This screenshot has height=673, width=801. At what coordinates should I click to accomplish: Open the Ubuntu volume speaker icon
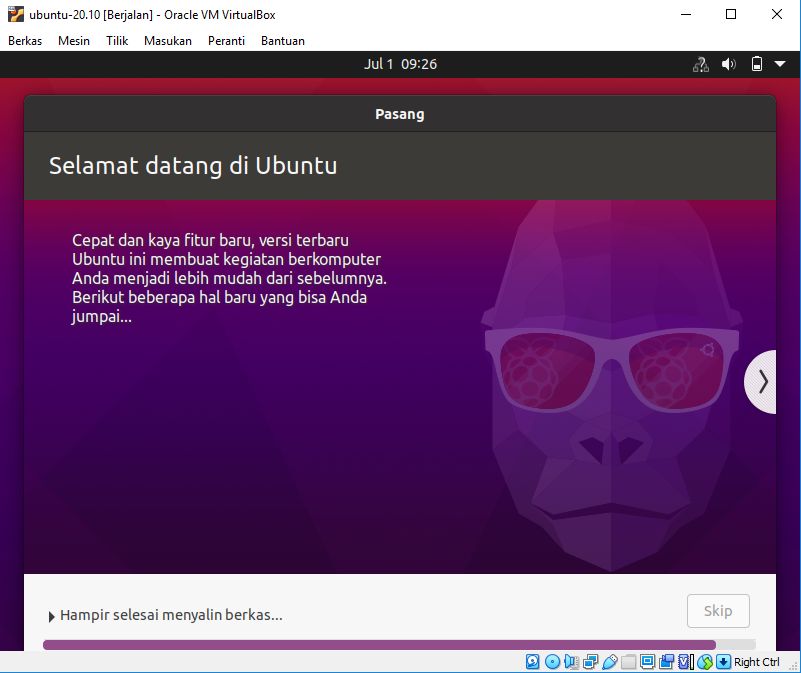pyautogui.click(x=728, y=64)
